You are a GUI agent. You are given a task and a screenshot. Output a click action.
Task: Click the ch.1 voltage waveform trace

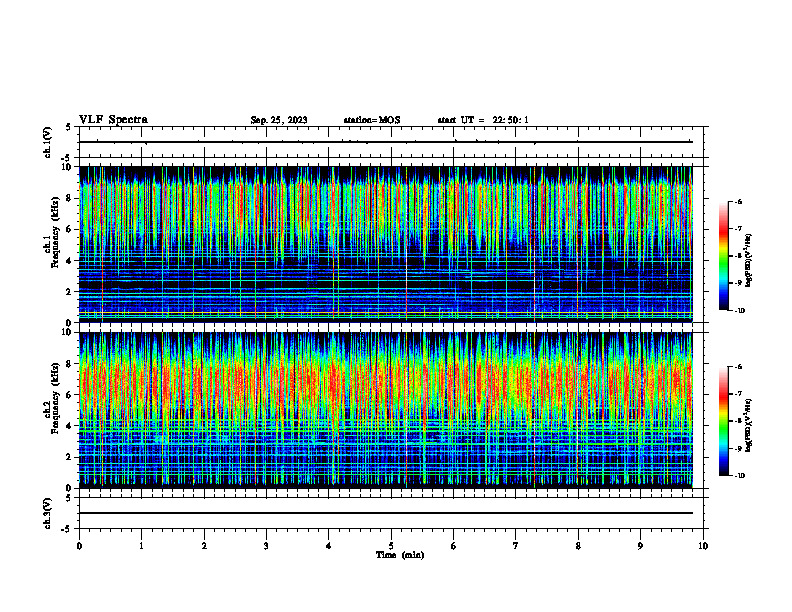point(386,142)
